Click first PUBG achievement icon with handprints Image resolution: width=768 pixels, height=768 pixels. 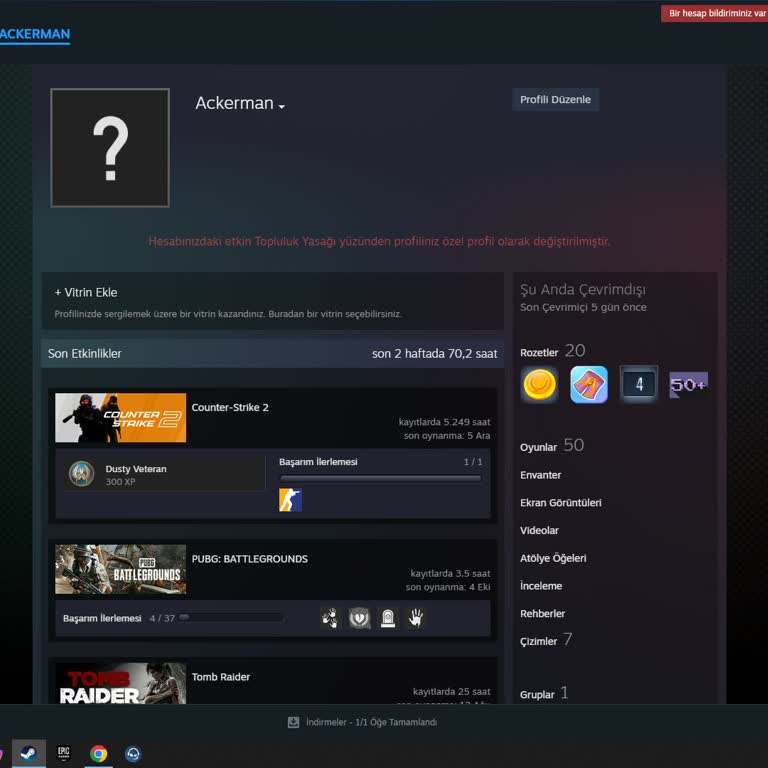(331, 618)
